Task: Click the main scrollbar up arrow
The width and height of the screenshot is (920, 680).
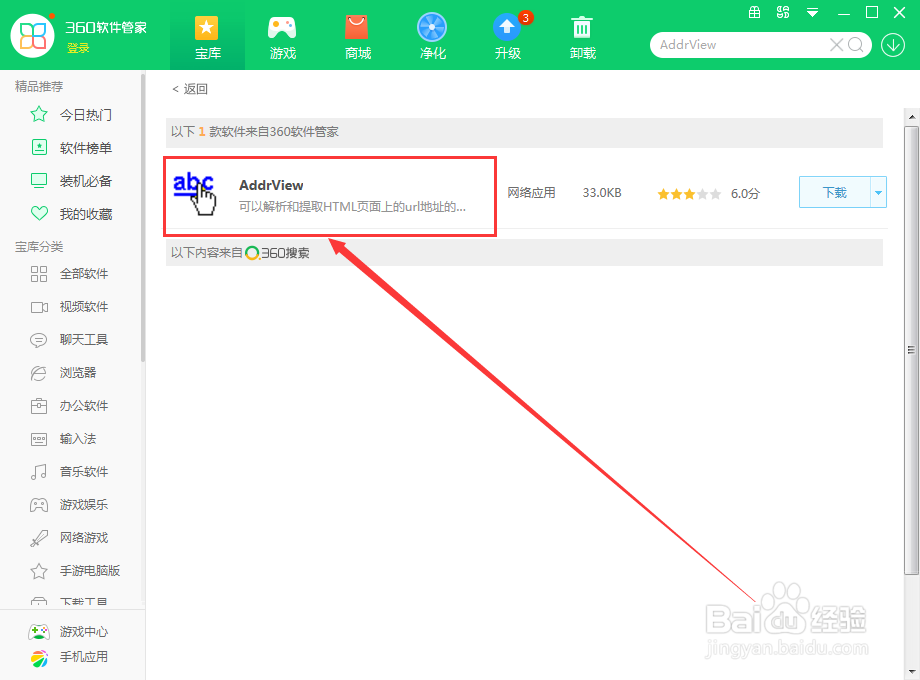Action: click(x=911, y=117)
